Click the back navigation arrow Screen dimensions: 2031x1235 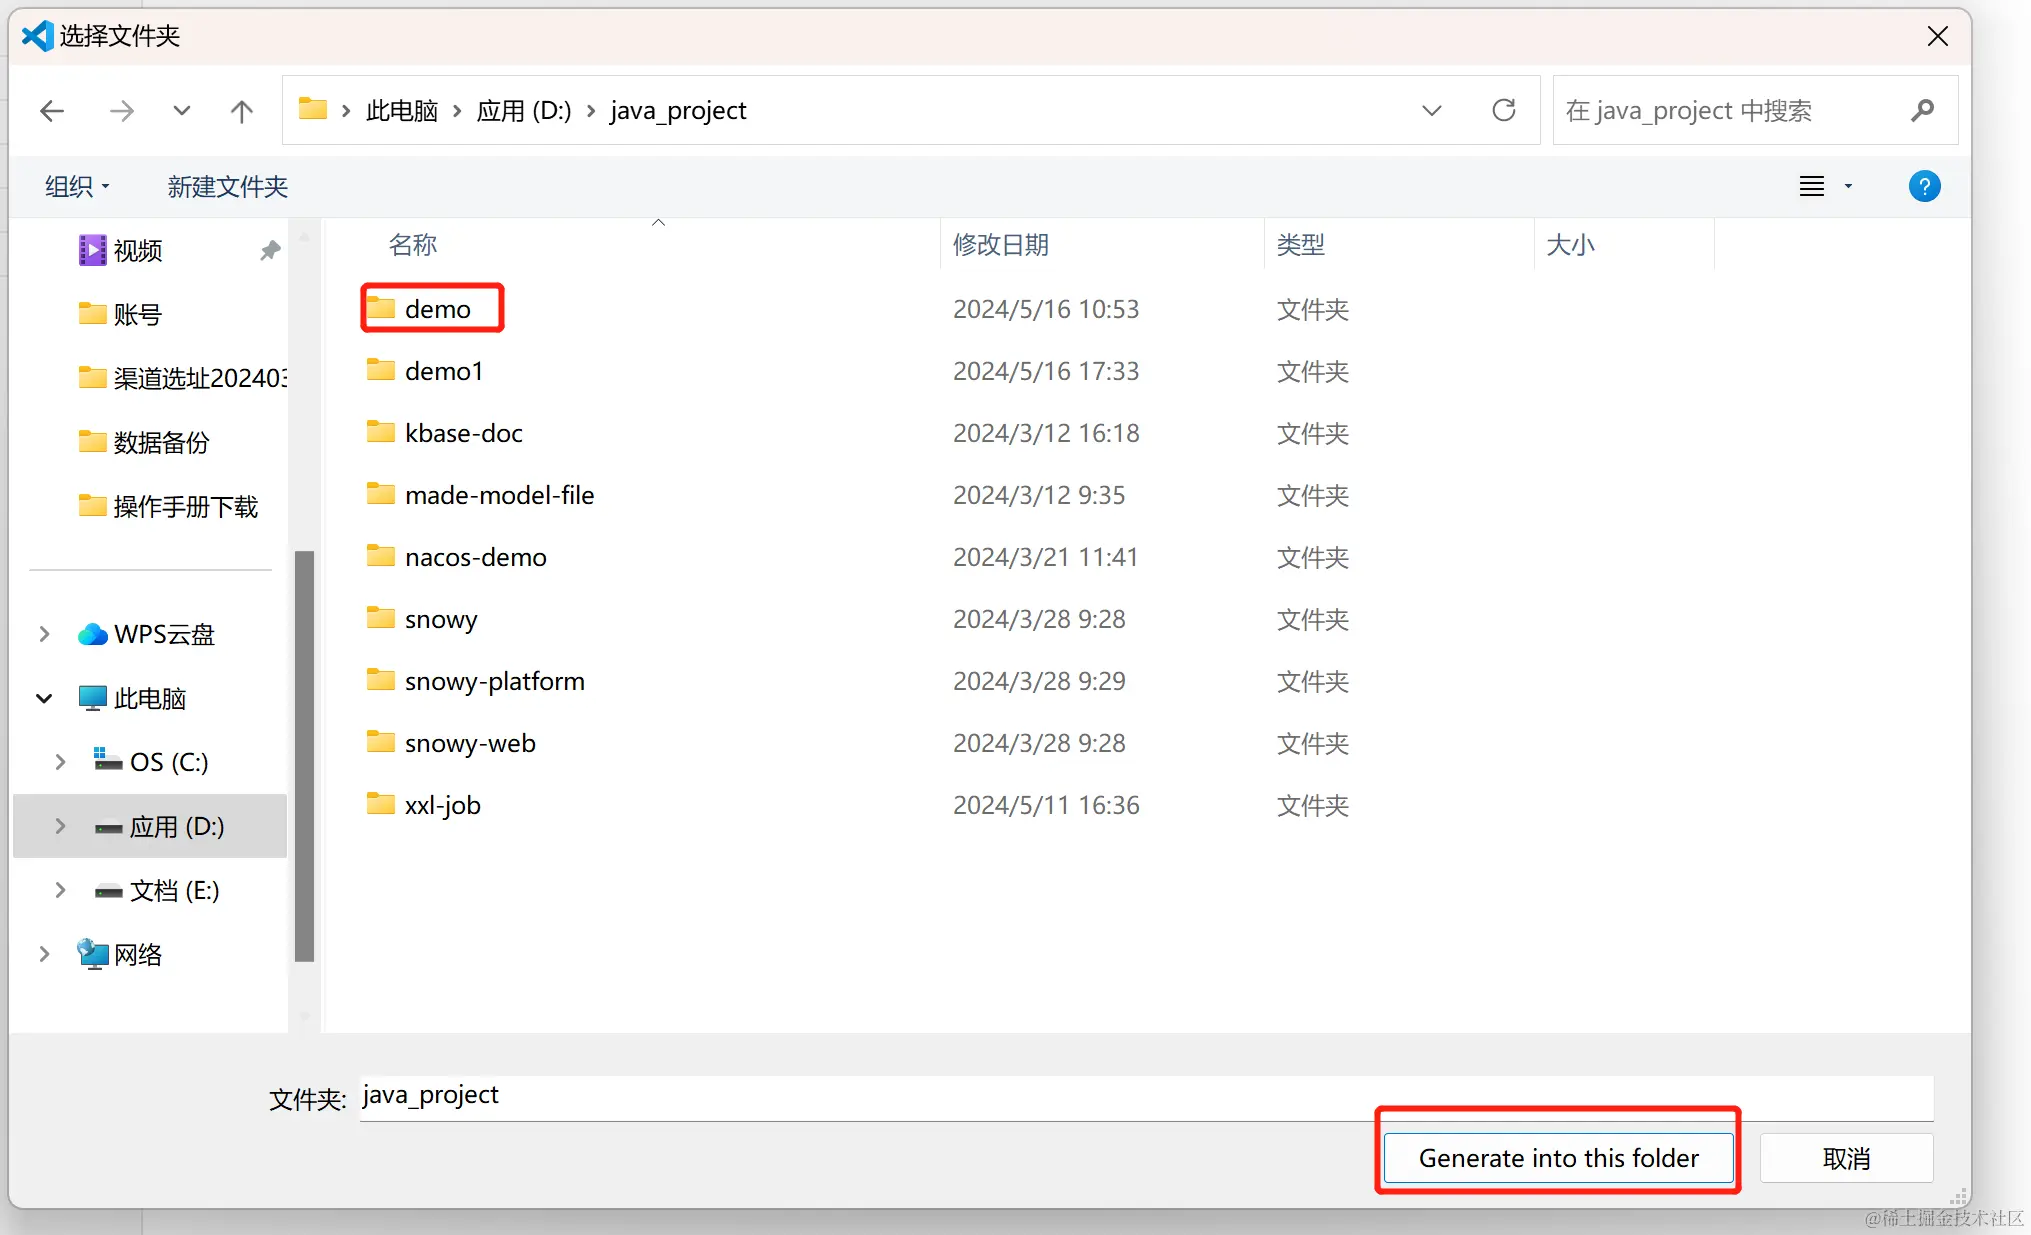(x=52, y=111)
